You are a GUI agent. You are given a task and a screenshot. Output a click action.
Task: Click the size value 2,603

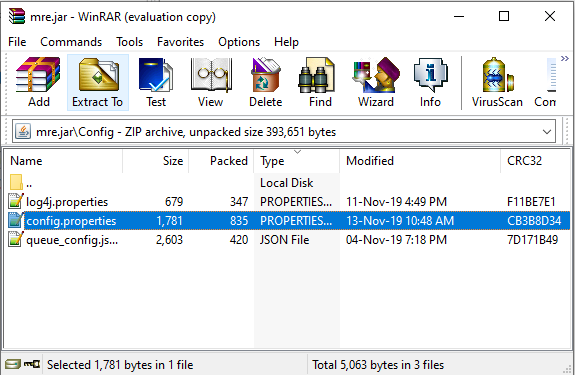pos(169,240)
